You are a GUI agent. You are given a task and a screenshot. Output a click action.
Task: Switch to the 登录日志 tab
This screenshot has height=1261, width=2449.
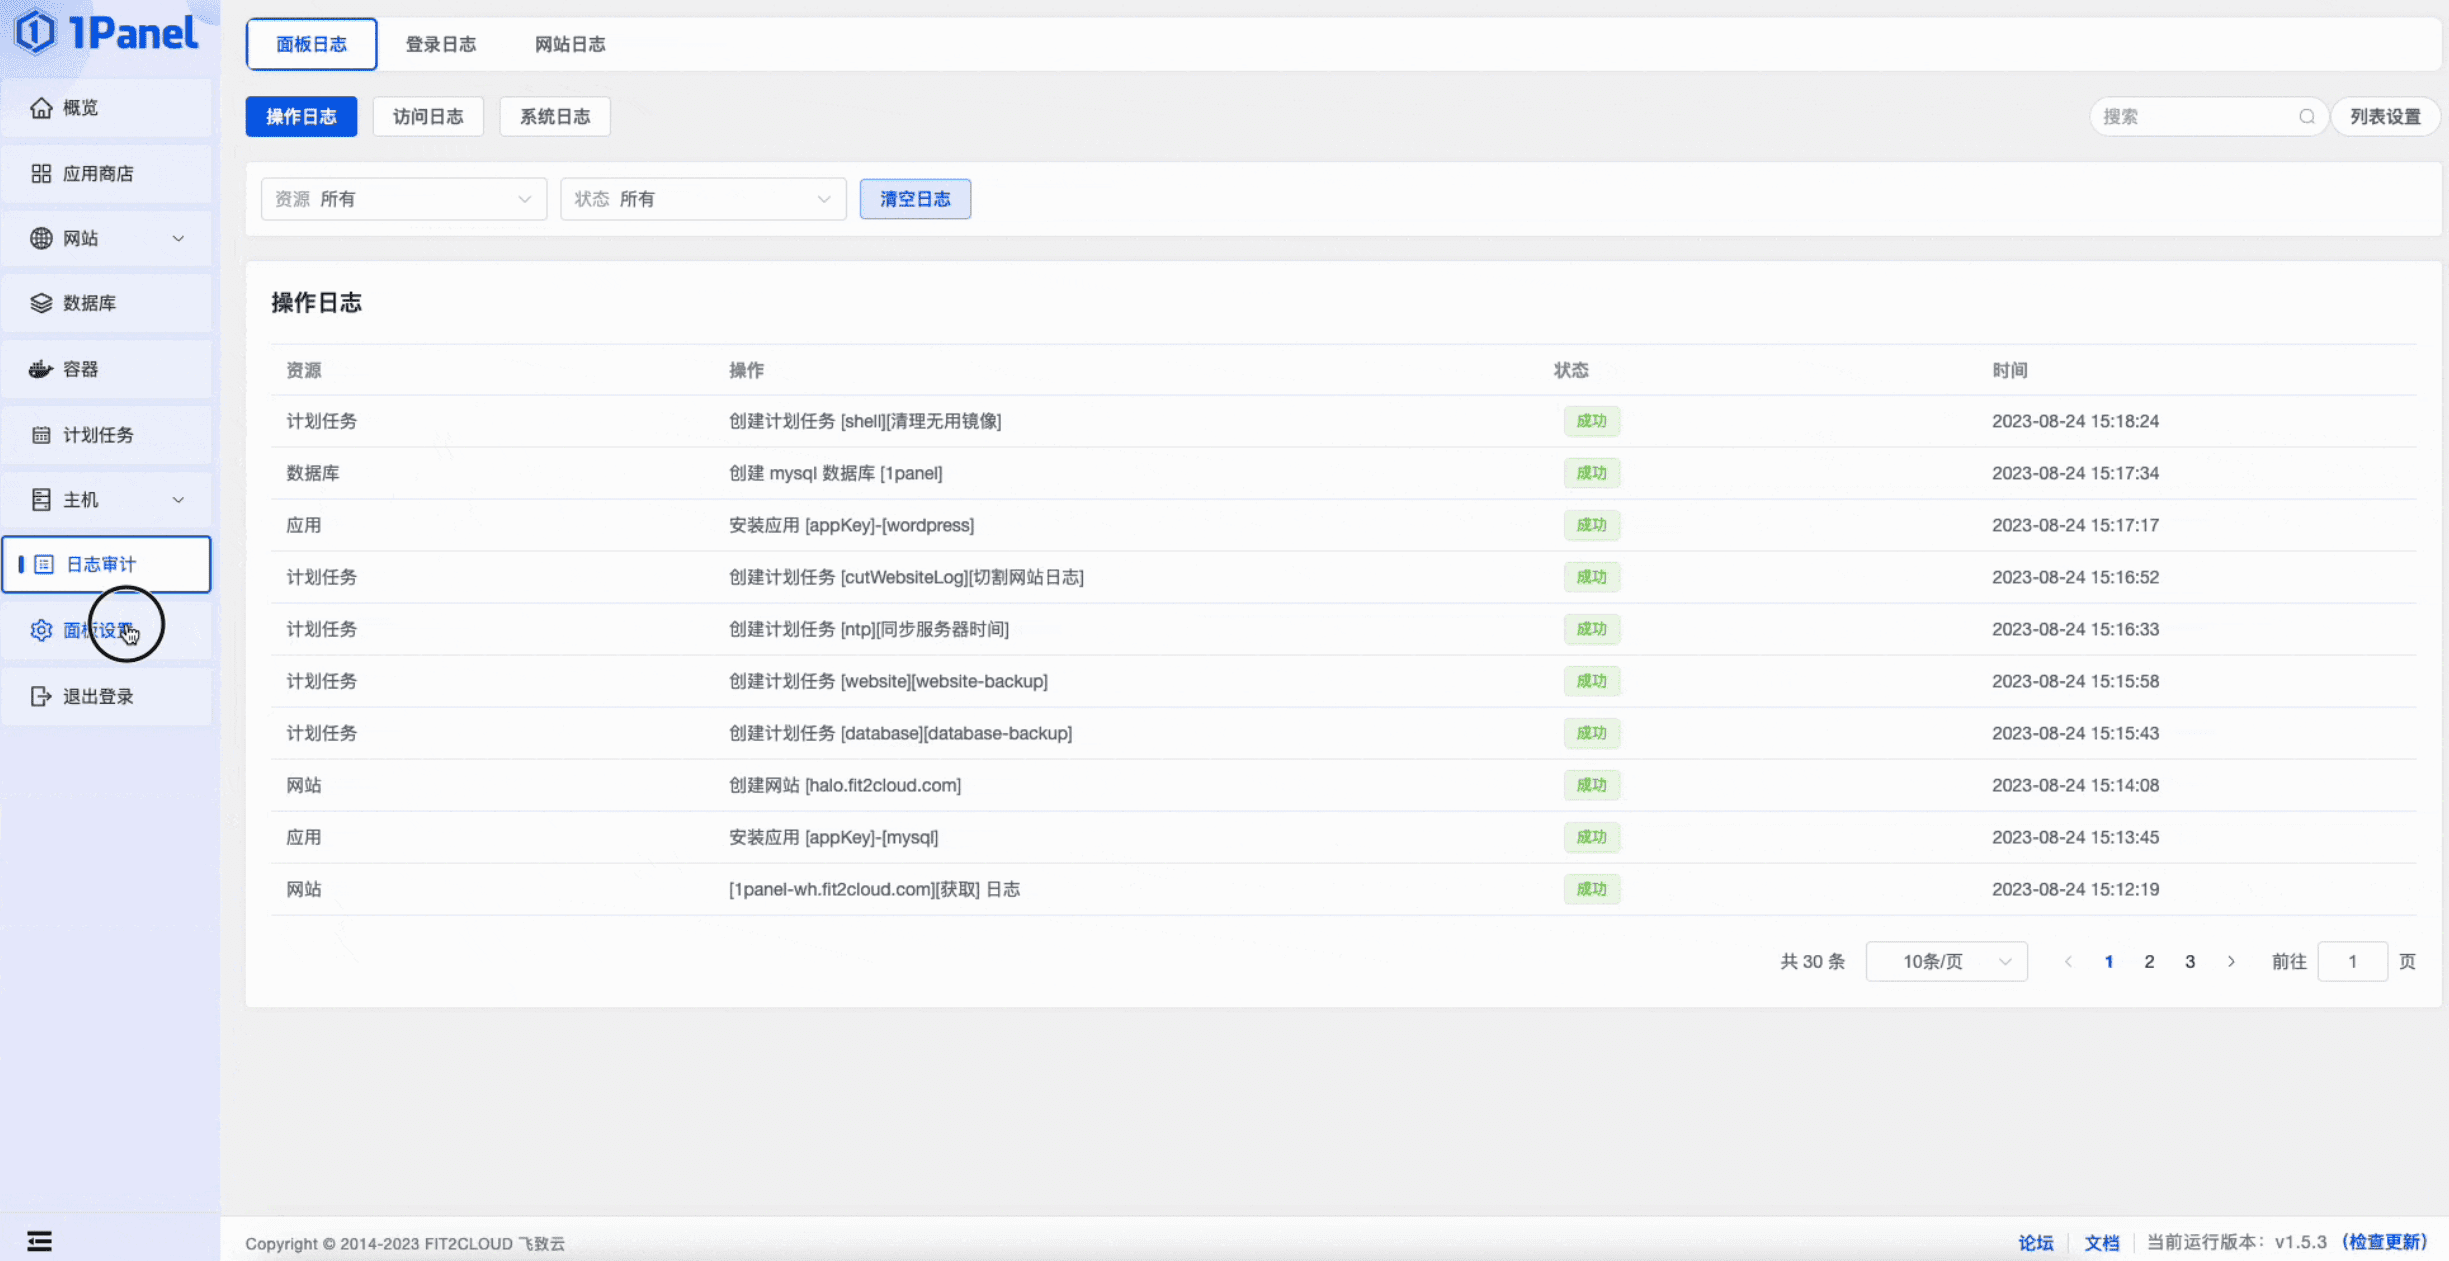pyautogui.click(x=440, y=44)
